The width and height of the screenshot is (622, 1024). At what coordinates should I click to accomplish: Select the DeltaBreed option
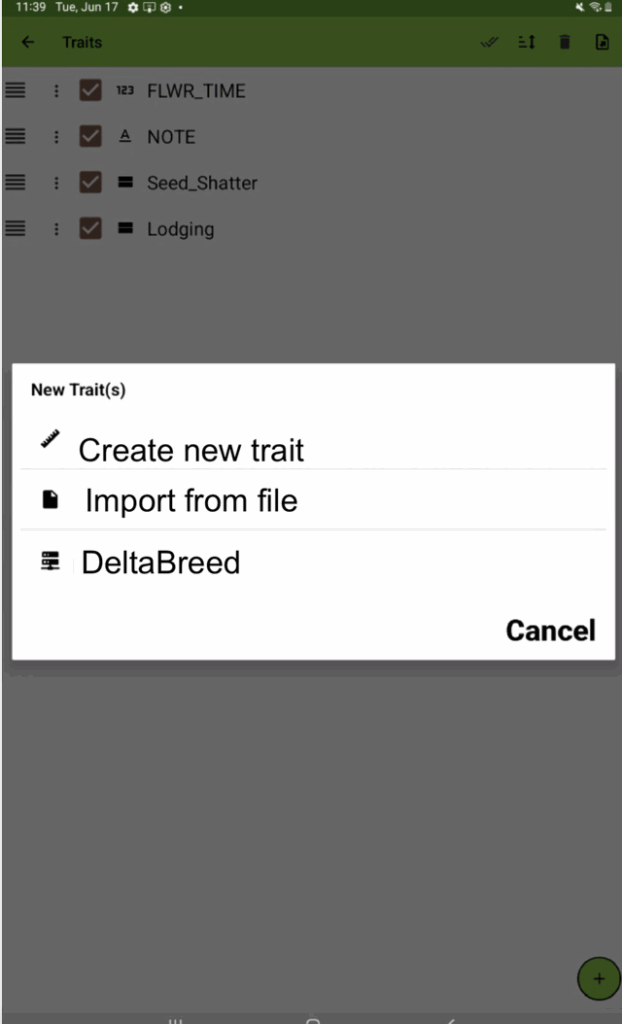pos(160,563)
